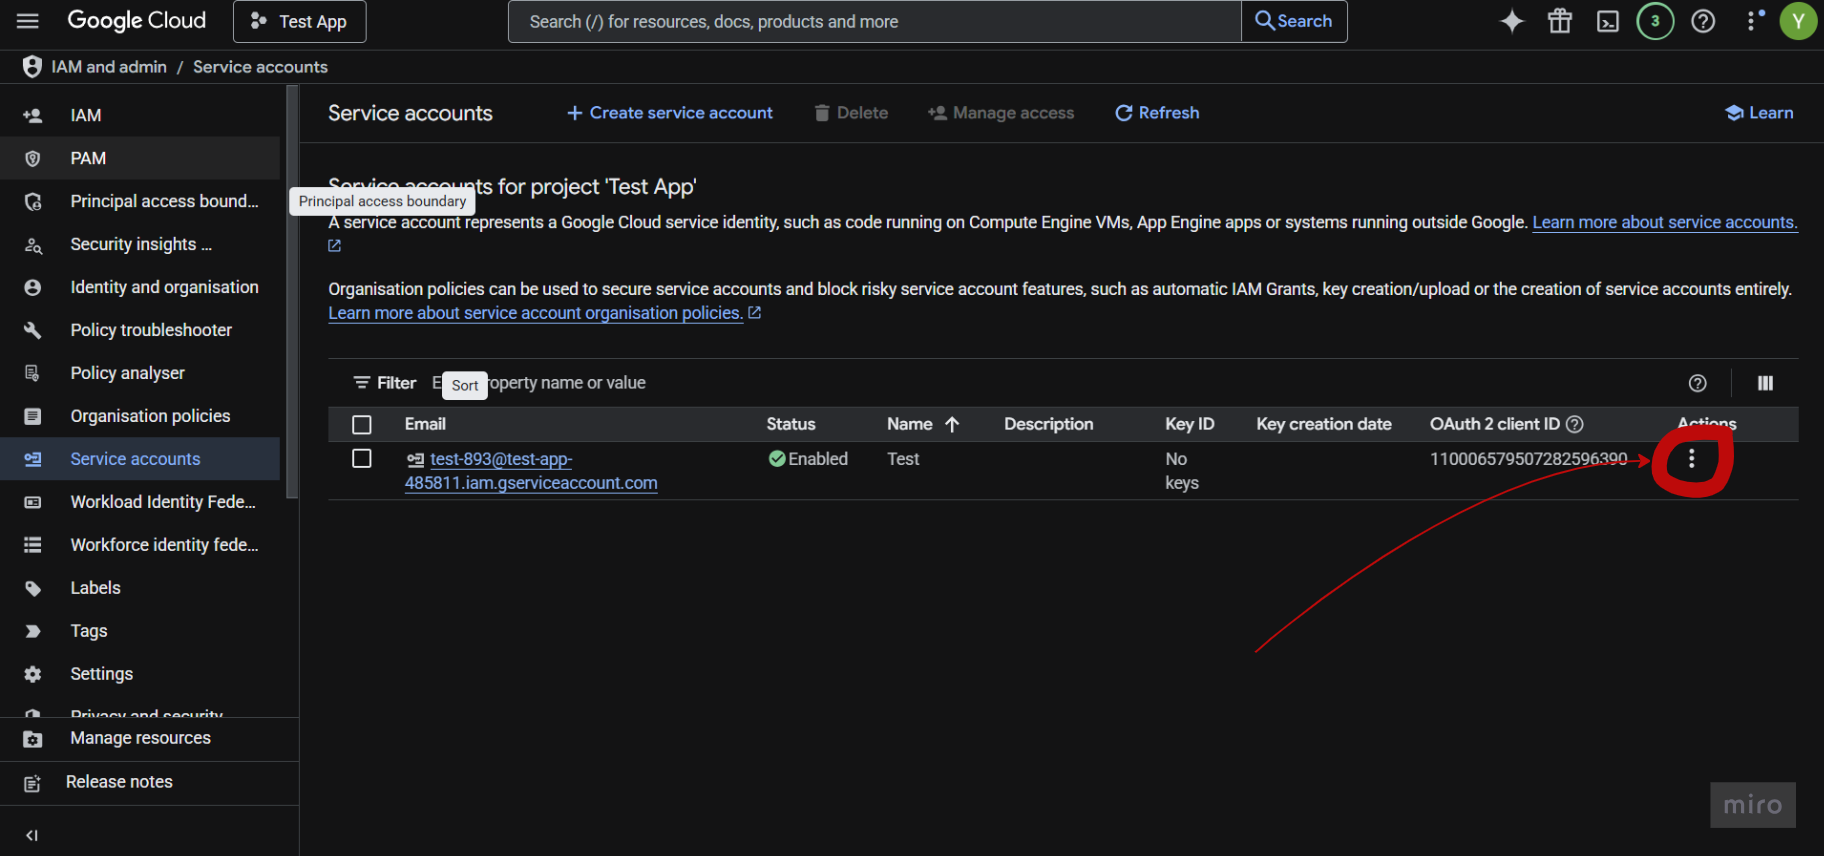The width and height of the screenshot is (1824, 856).
Task: Open Workload Identity Federation sidebar item
Action: [140, 502]
